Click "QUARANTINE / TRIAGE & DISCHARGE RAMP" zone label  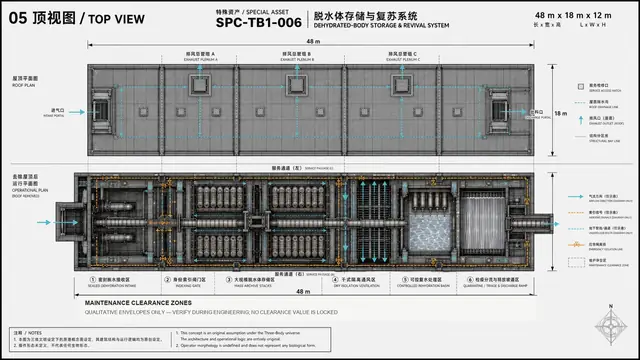495,286
